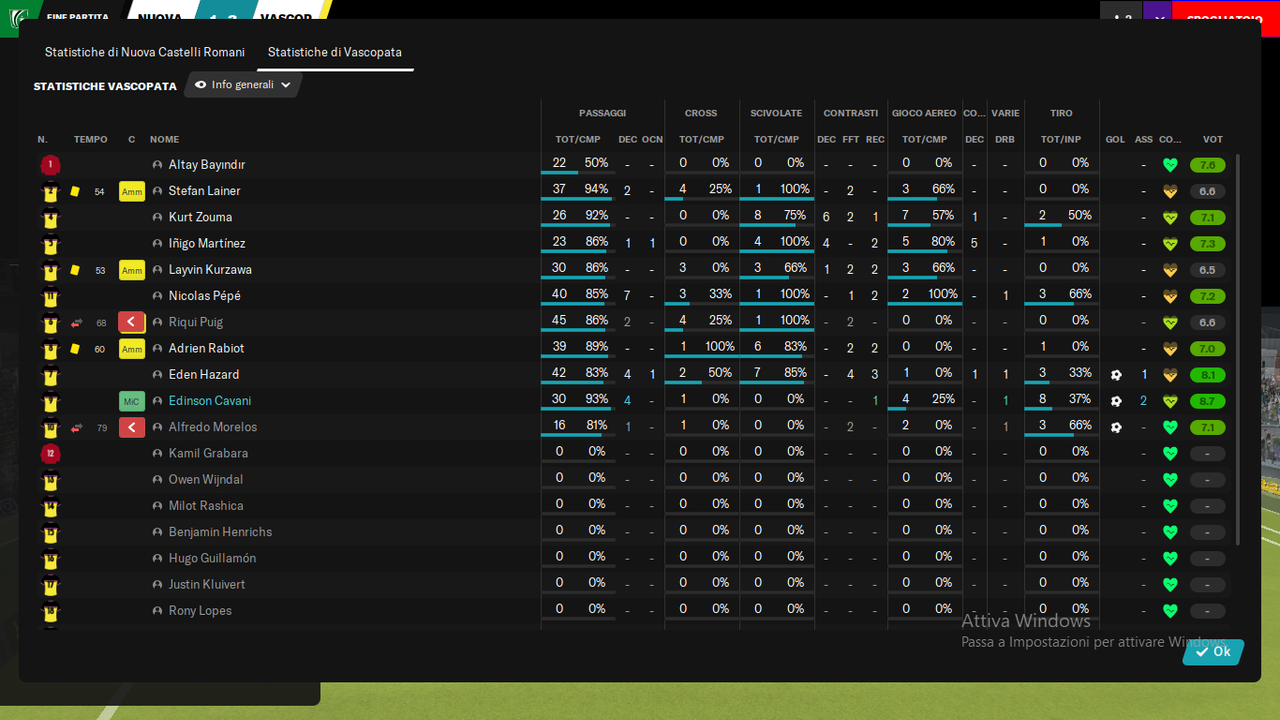This screenshot has width=1280, height=720.
Task: Click the Amm badge on Adrien Rabiot's row
Action: click(x=132, y=349)
